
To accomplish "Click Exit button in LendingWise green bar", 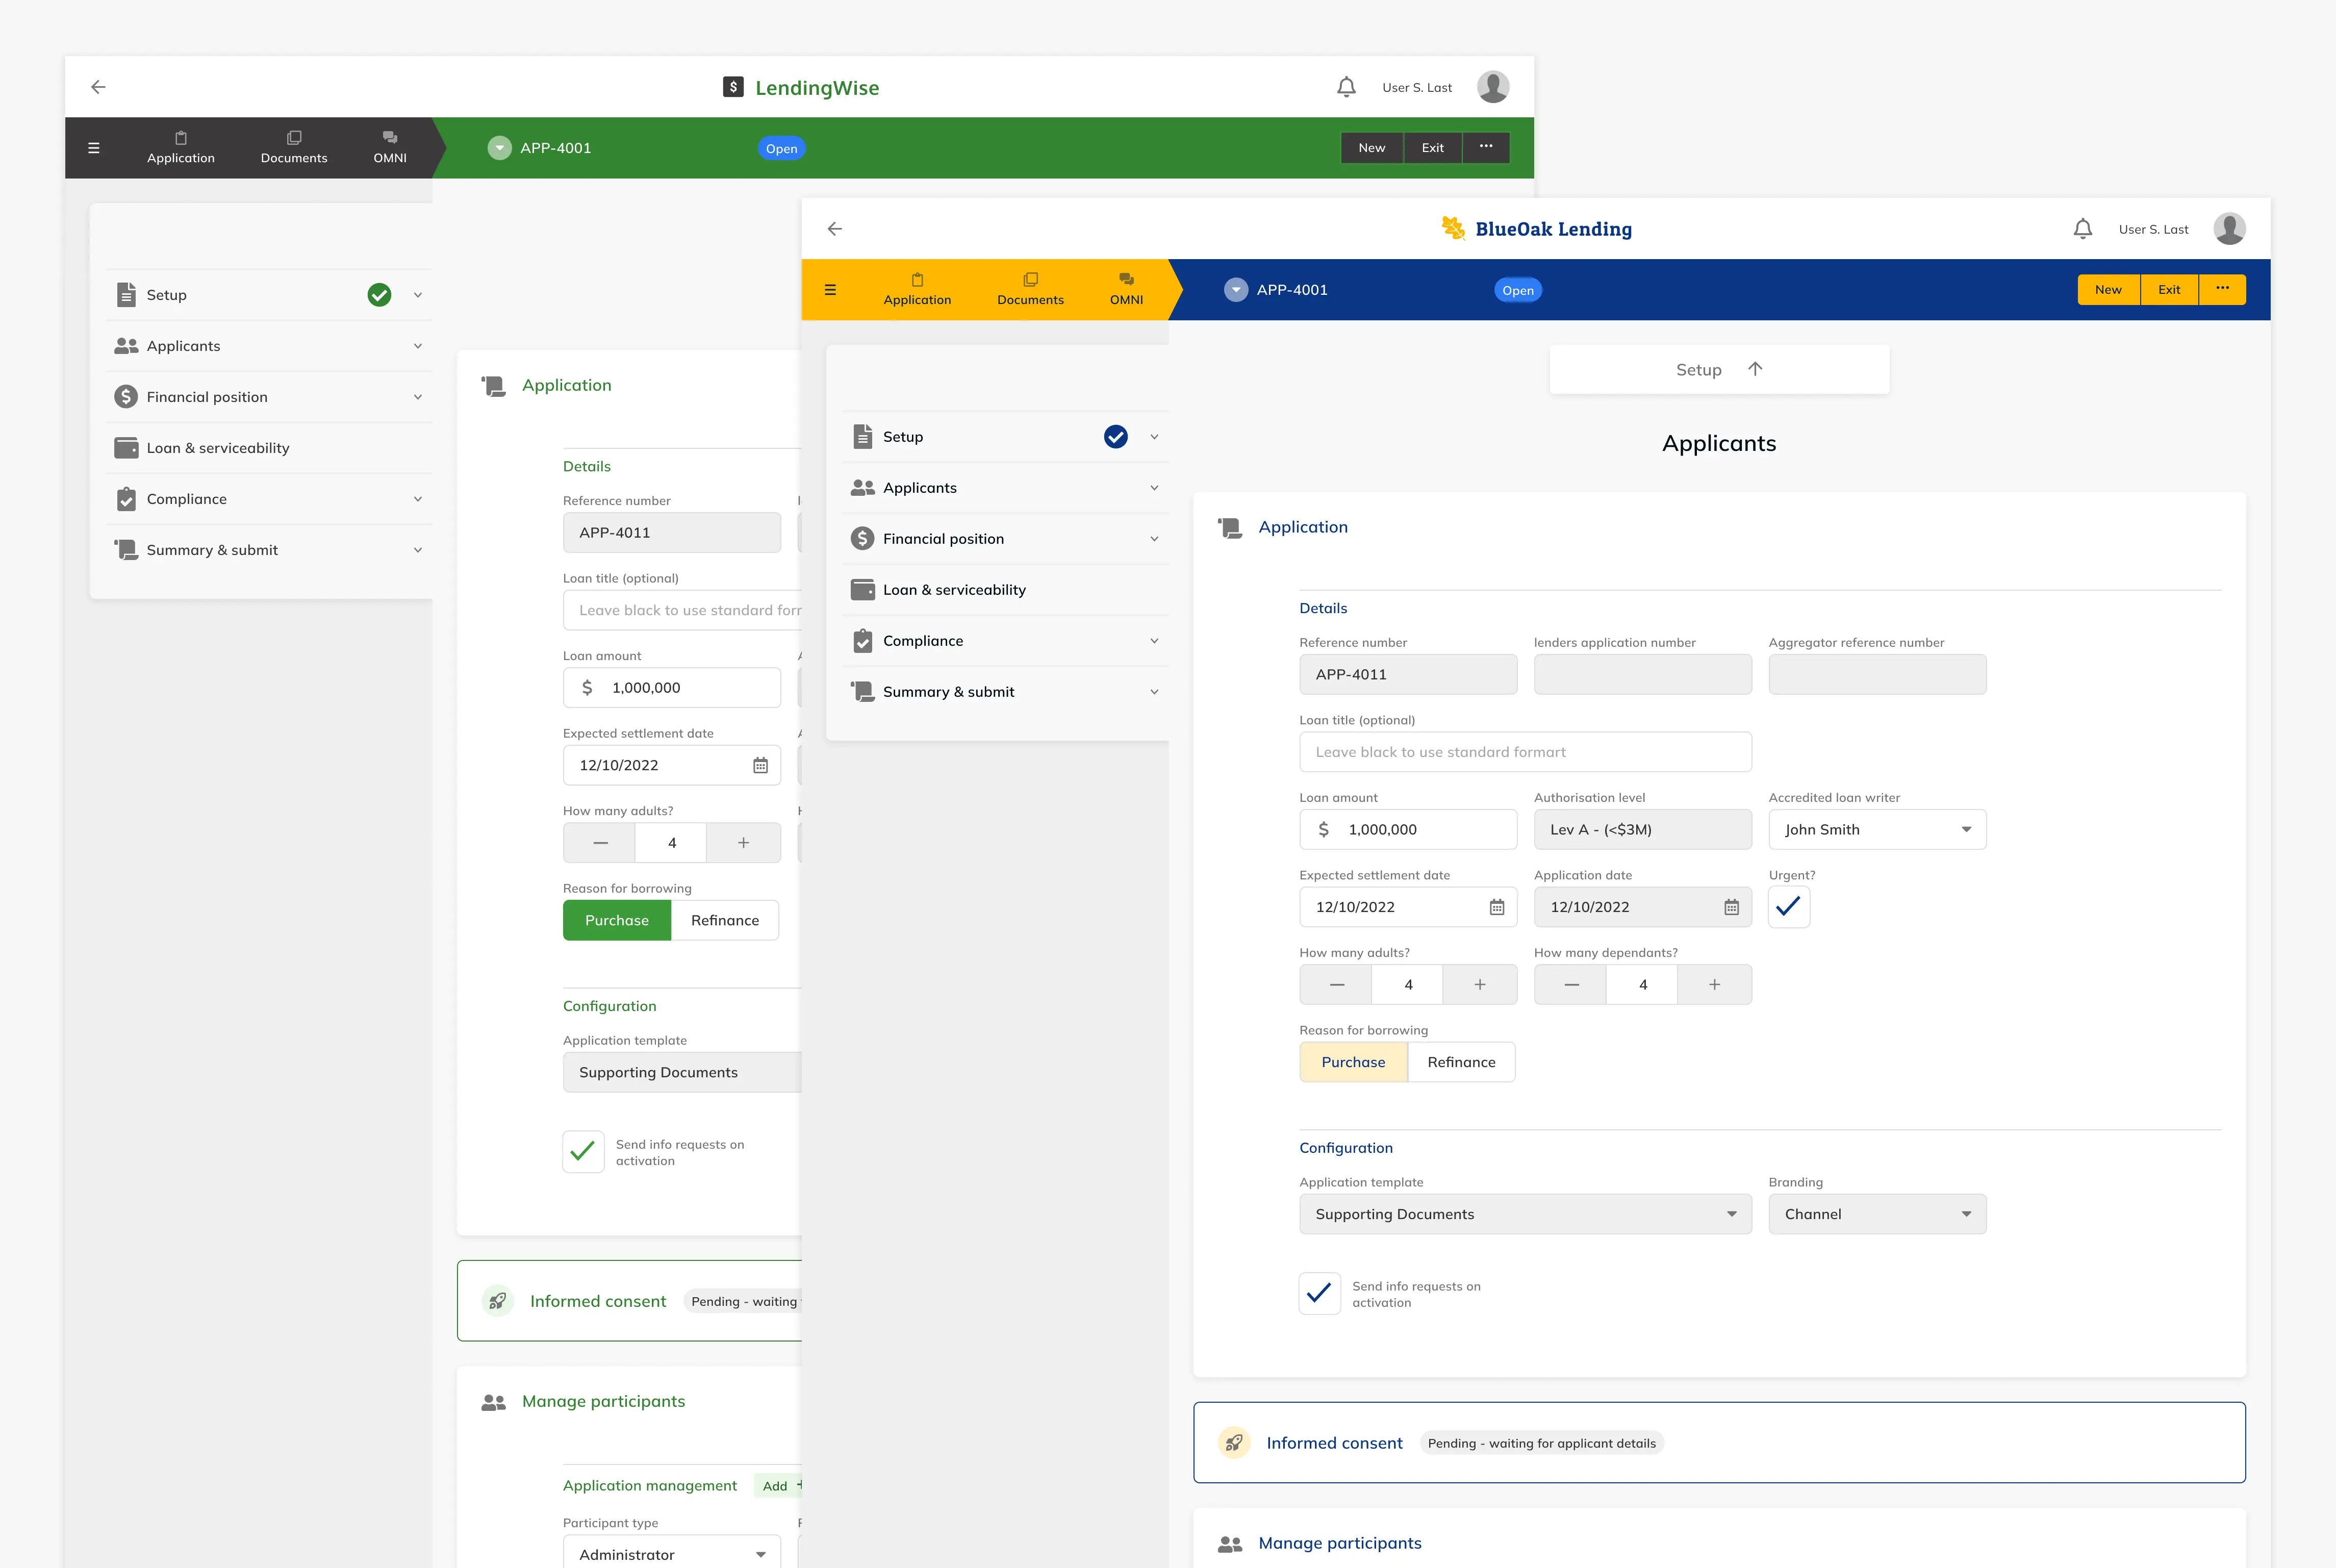I will tap(1433, 147).
